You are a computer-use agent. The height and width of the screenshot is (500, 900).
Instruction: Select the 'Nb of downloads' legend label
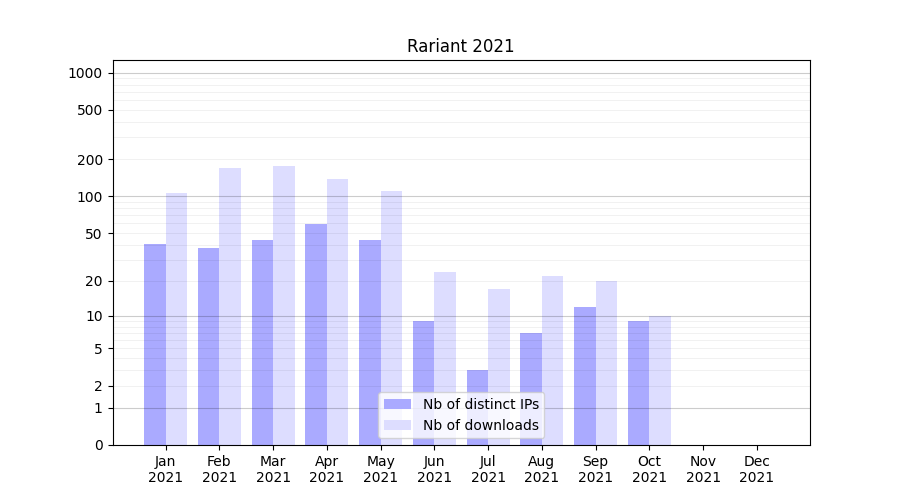coord(480,425)
